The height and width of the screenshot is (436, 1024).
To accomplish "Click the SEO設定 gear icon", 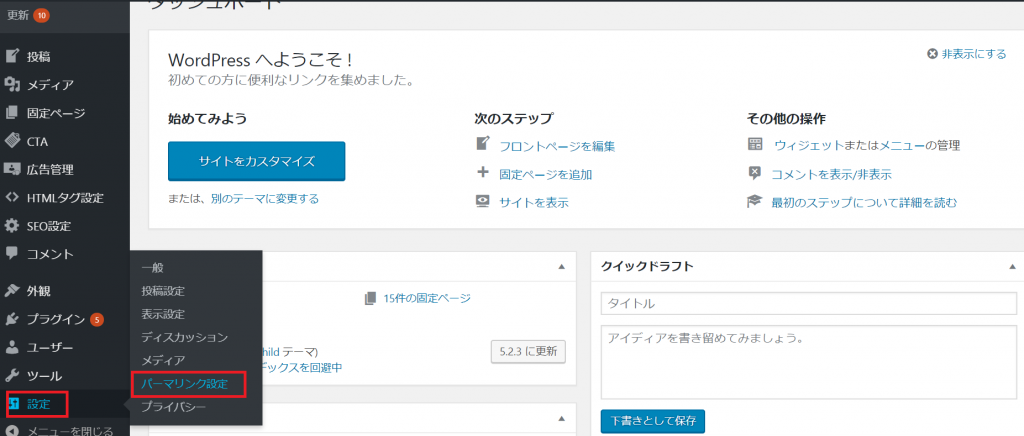I will point(12,226).
